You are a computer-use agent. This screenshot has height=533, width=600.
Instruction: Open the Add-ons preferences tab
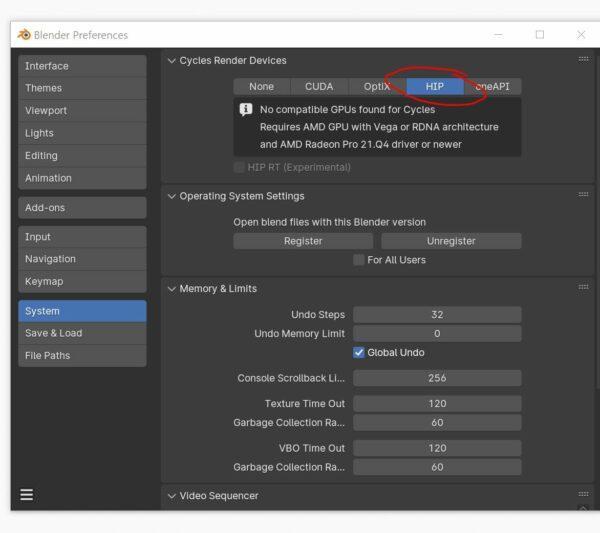[x=82, y=208]
